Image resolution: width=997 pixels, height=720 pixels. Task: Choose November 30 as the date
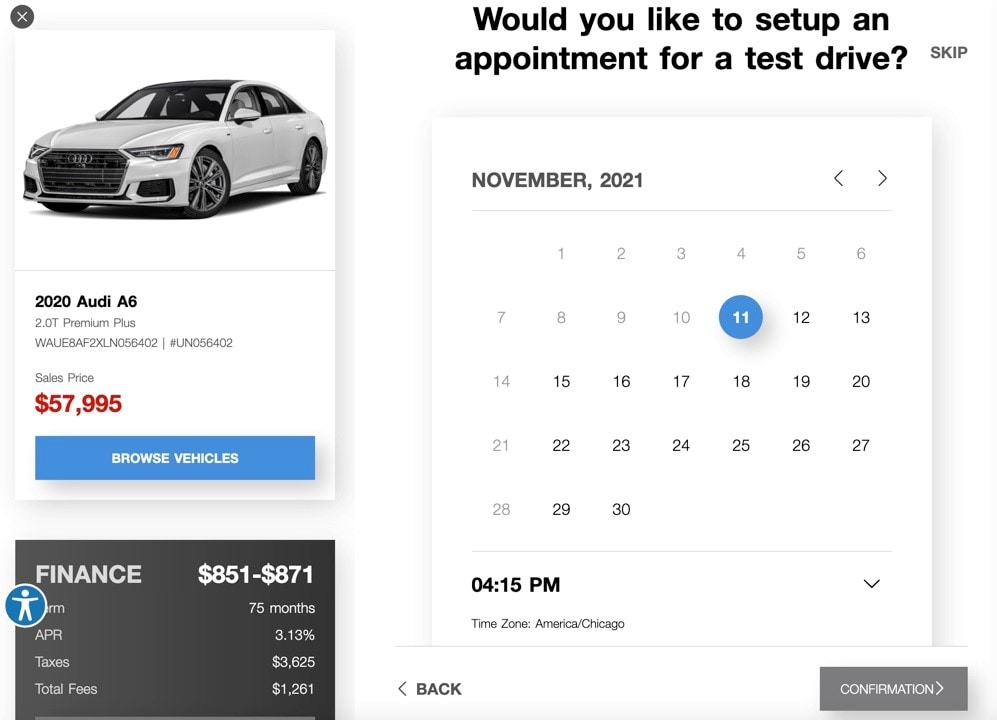point(621,509)
